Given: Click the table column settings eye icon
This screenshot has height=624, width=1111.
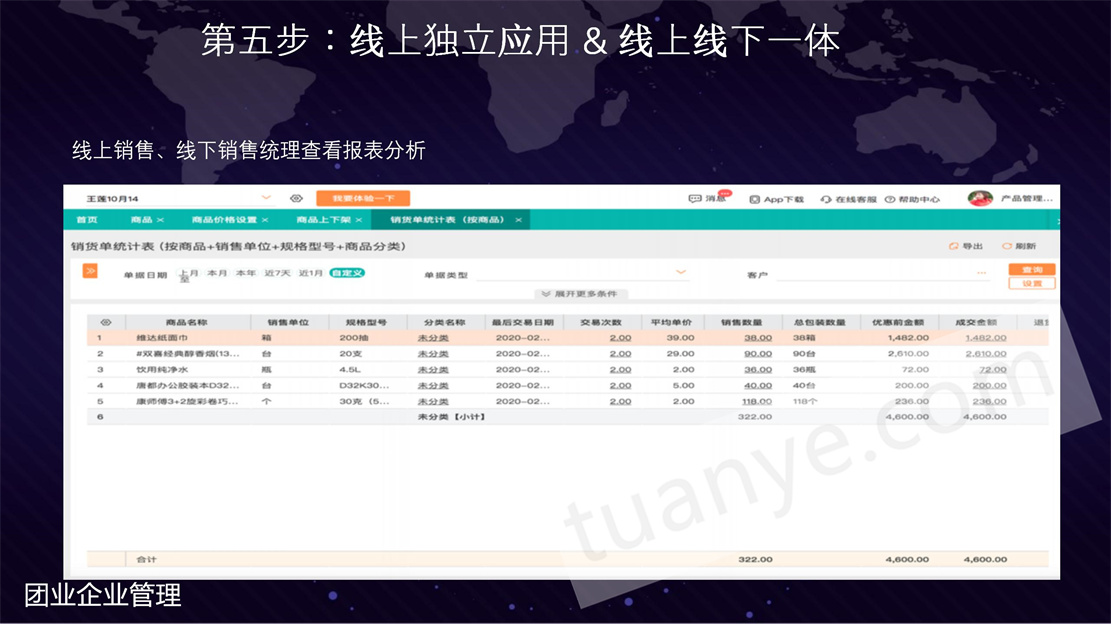Looking at the screenshot, I should [x=106, y=322].
